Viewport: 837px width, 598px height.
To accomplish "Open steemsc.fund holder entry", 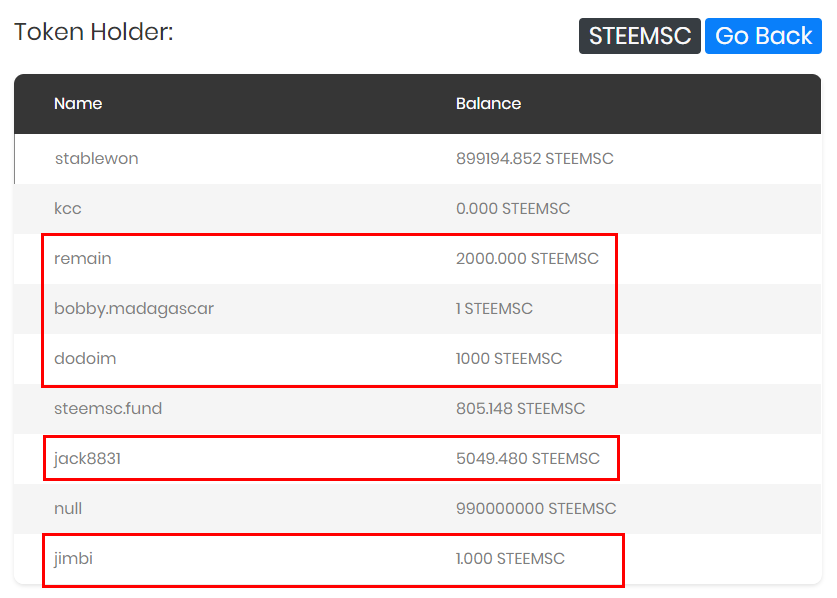I will [x=108, y=408].
